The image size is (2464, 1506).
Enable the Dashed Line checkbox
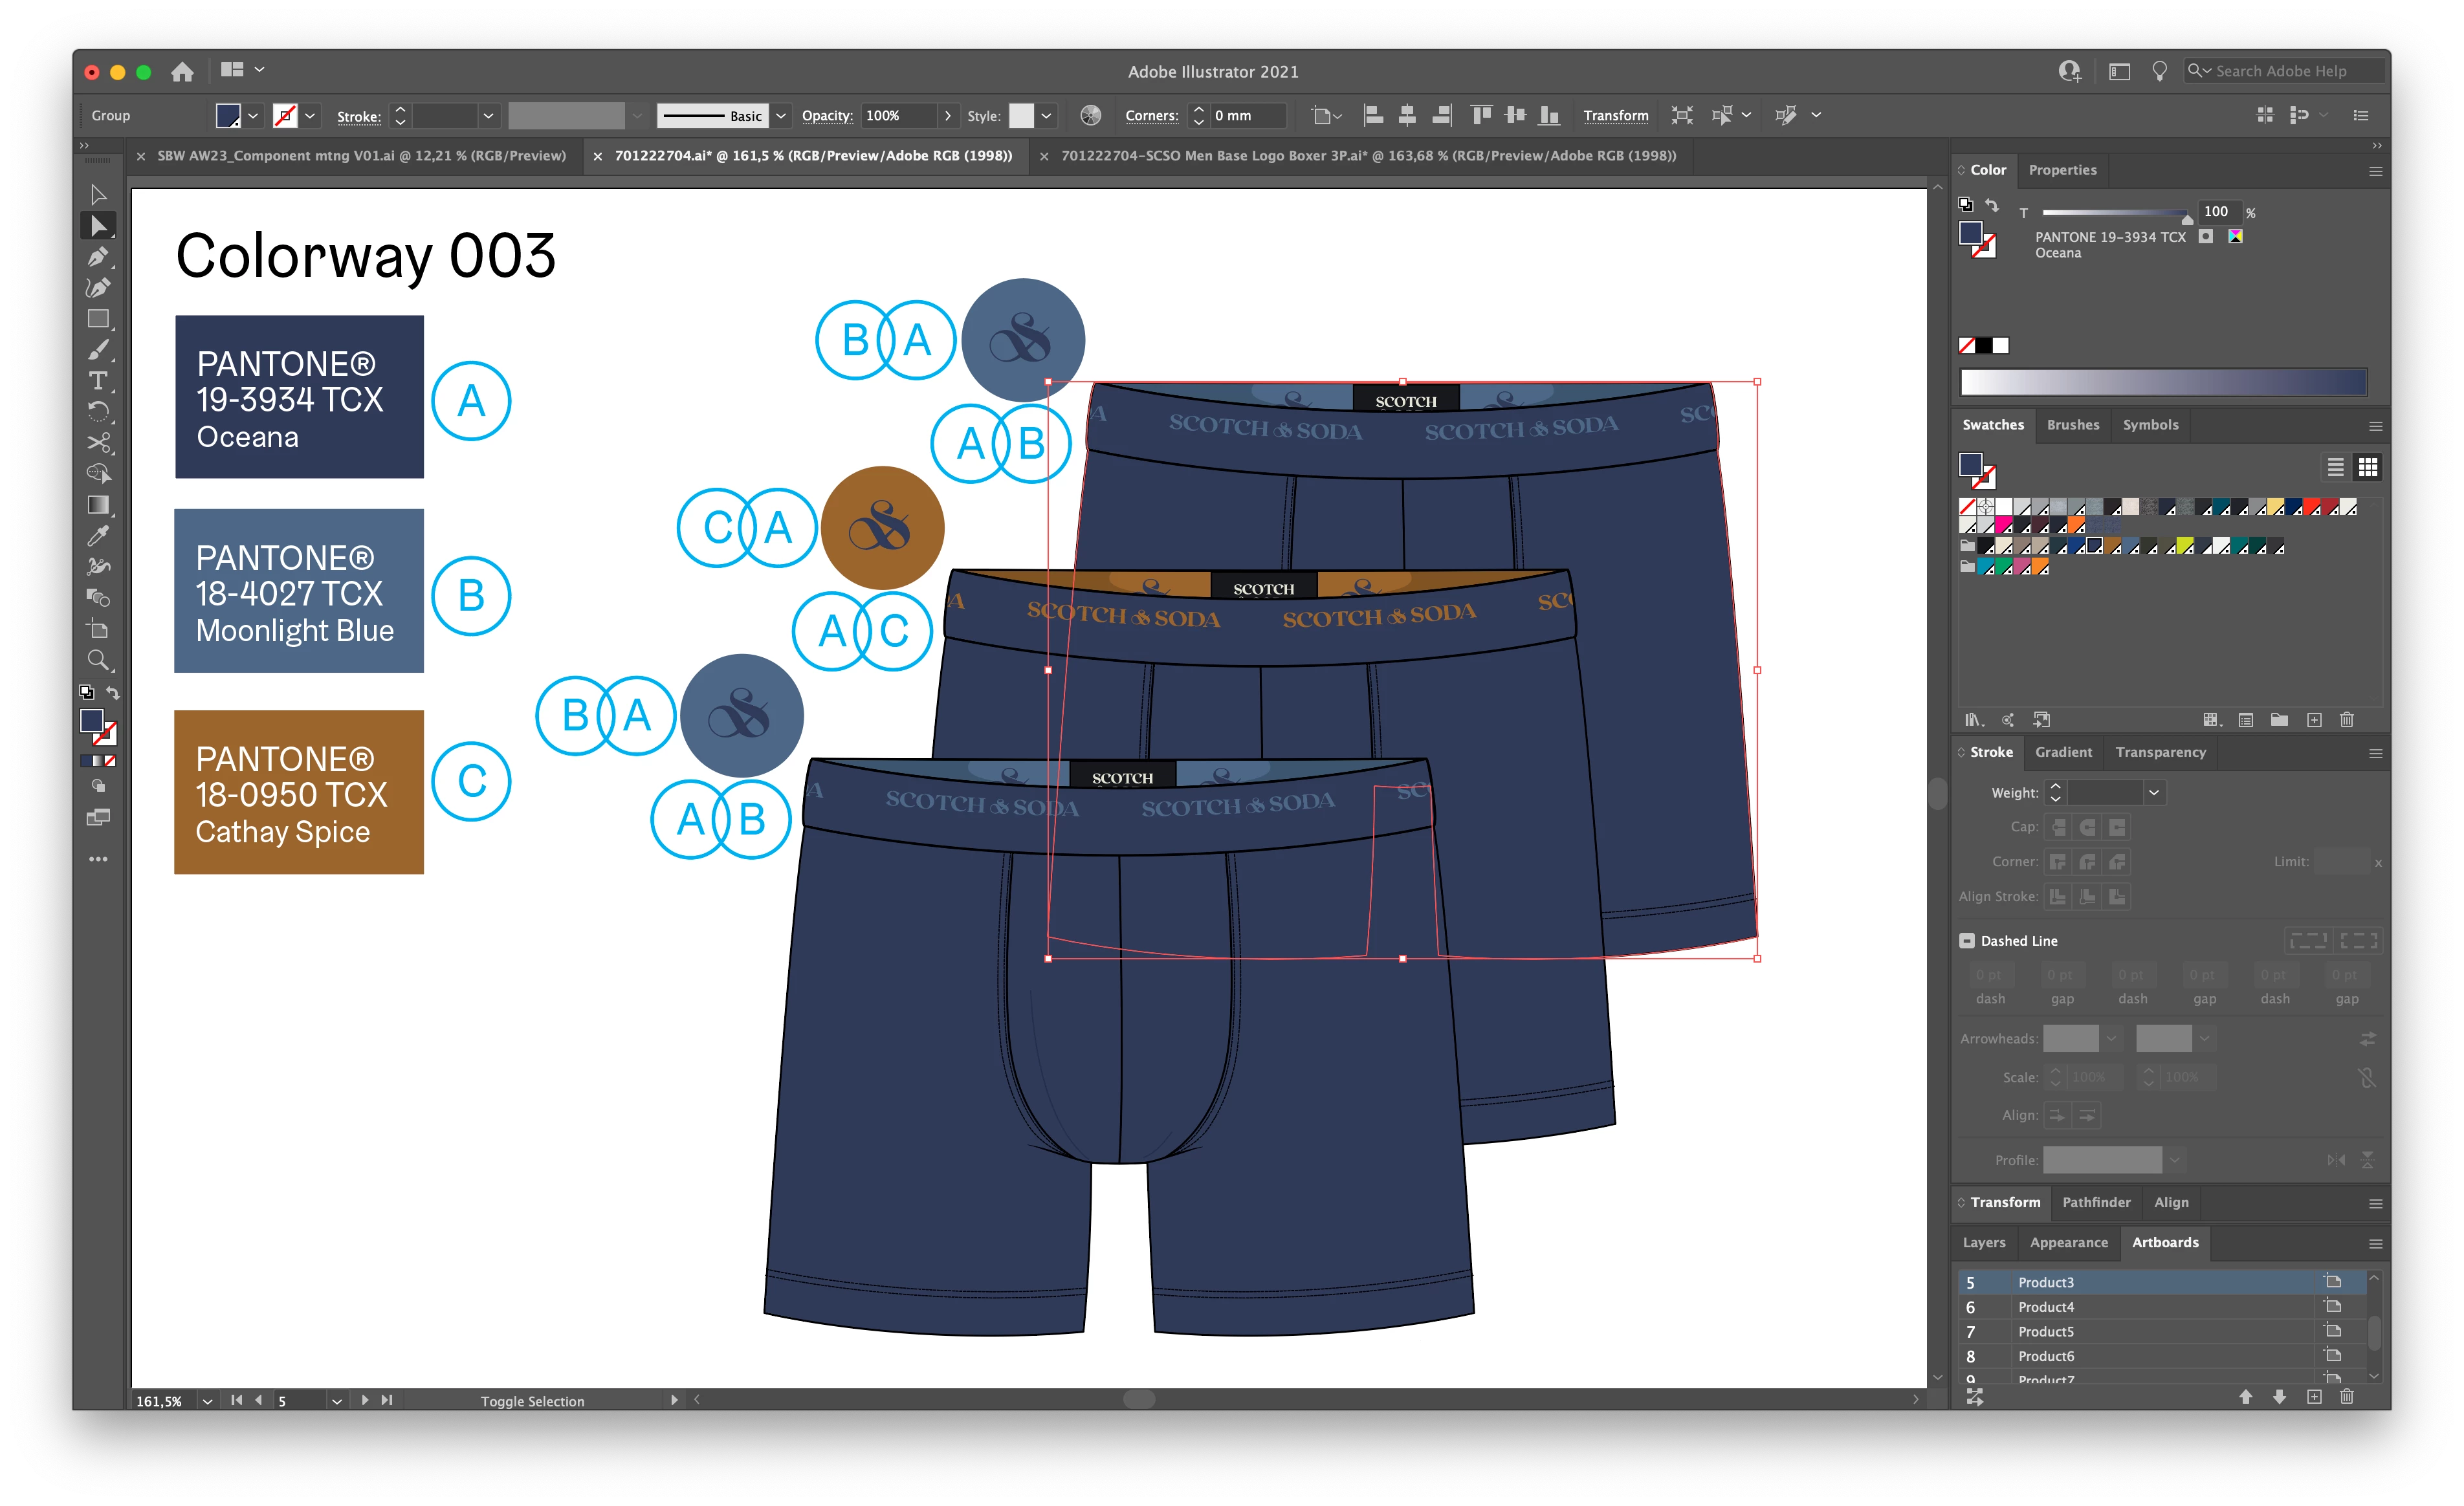click(x=1967, y=941)
